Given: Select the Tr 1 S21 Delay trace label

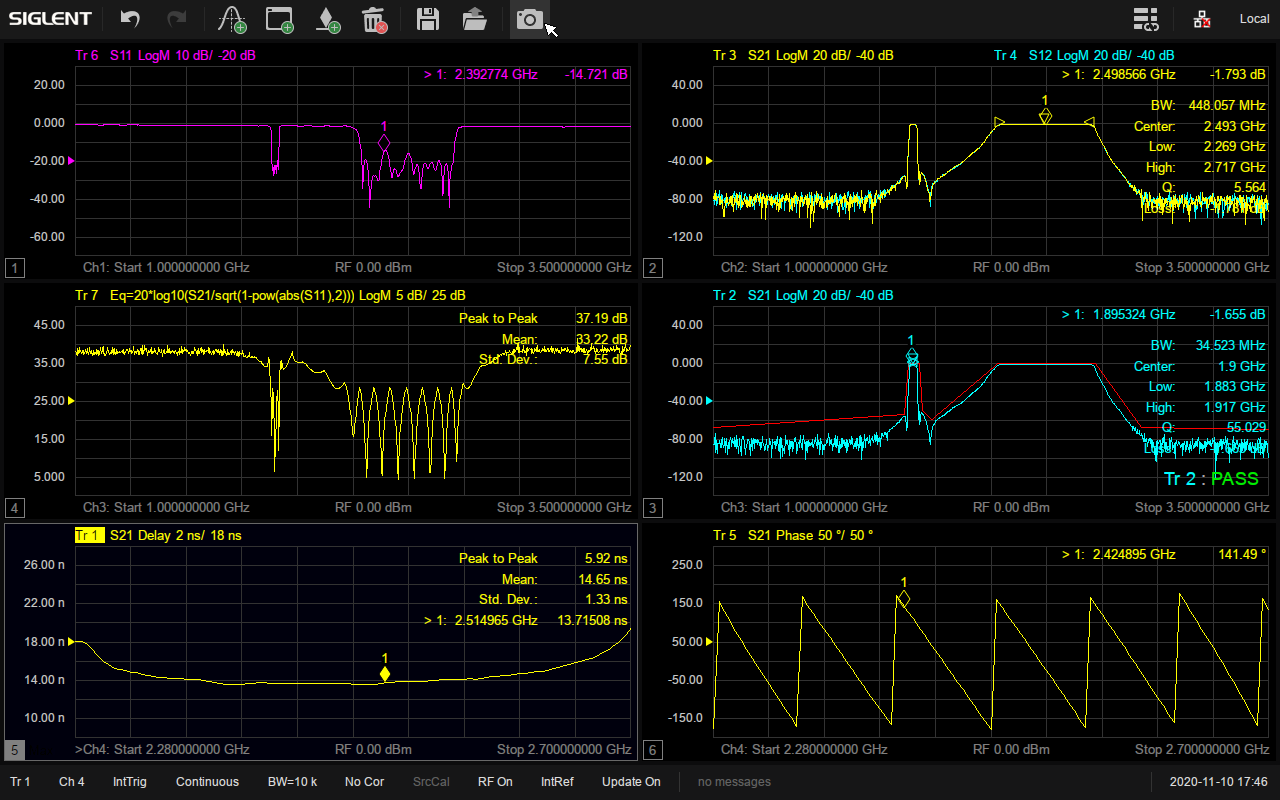Looking at the screenshot, I should pos(158,536).
